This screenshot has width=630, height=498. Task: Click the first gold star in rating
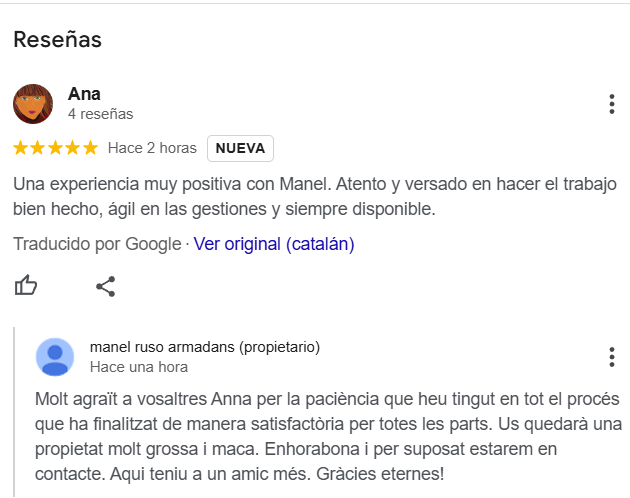[21, 148]
